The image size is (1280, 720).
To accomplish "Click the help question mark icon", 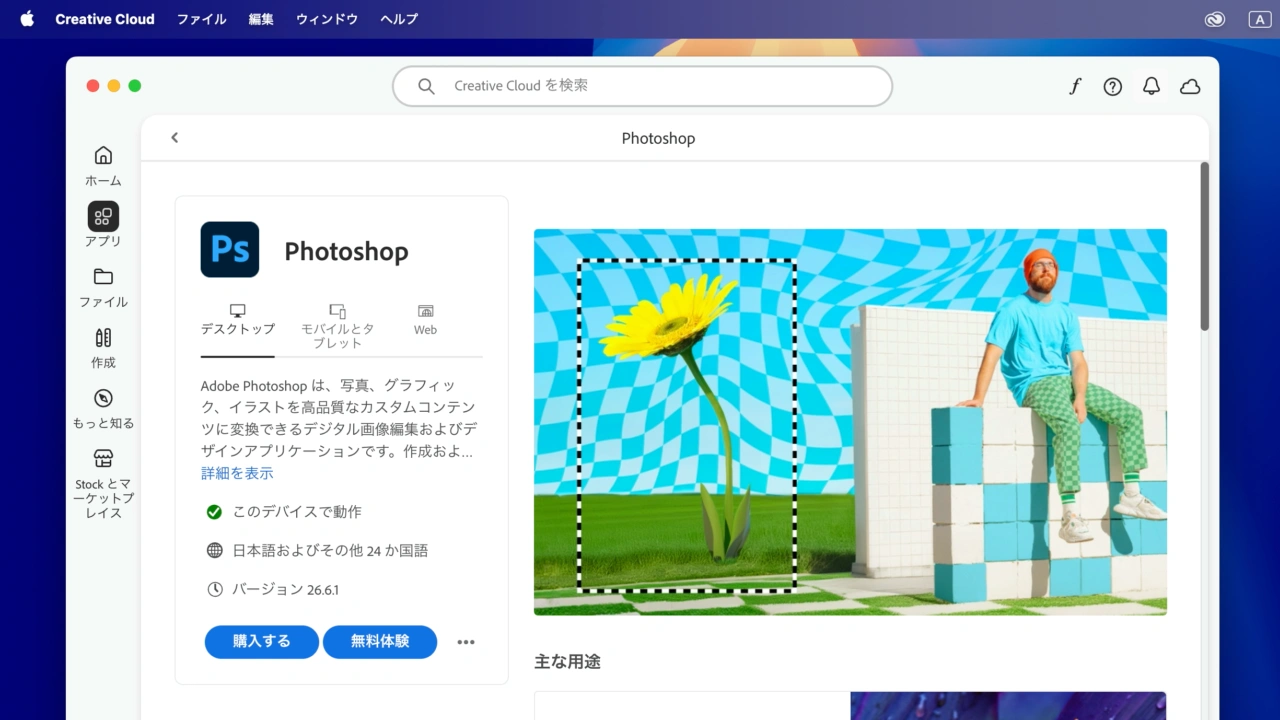I will click(1113, 87).
